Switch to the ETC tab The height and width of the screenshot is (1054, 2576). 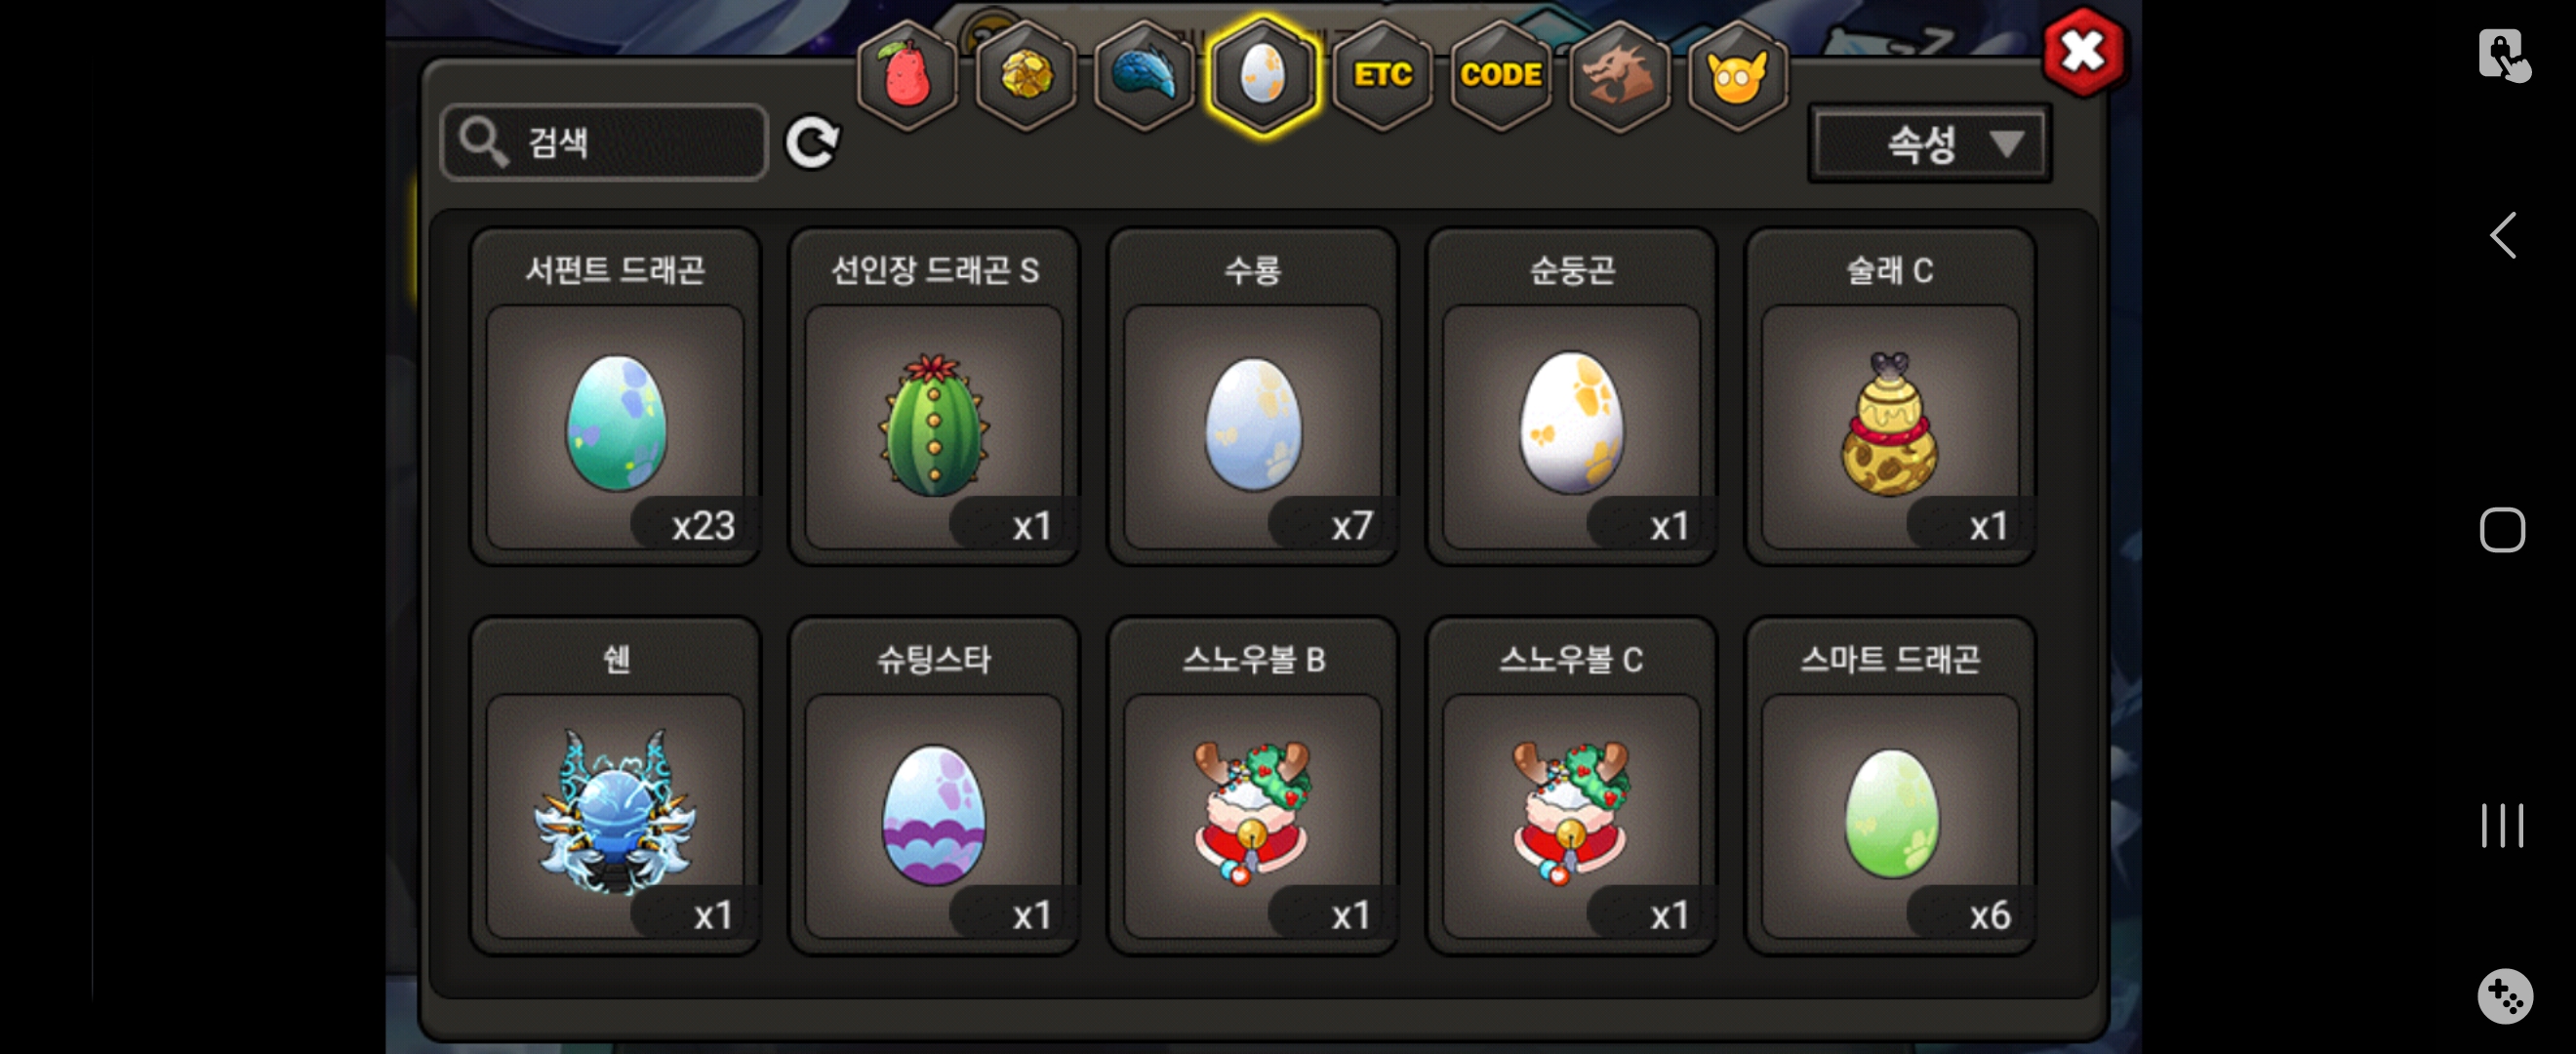click(x=1382, y=76)
